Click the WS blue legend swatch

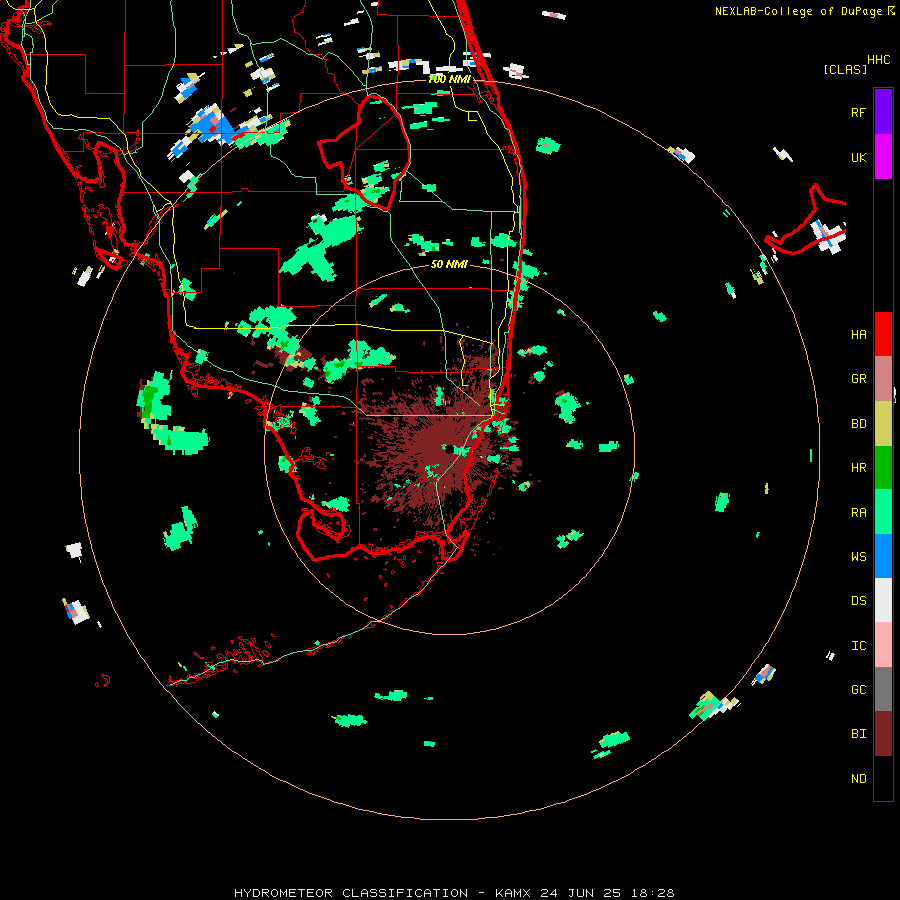coord(883,556)
